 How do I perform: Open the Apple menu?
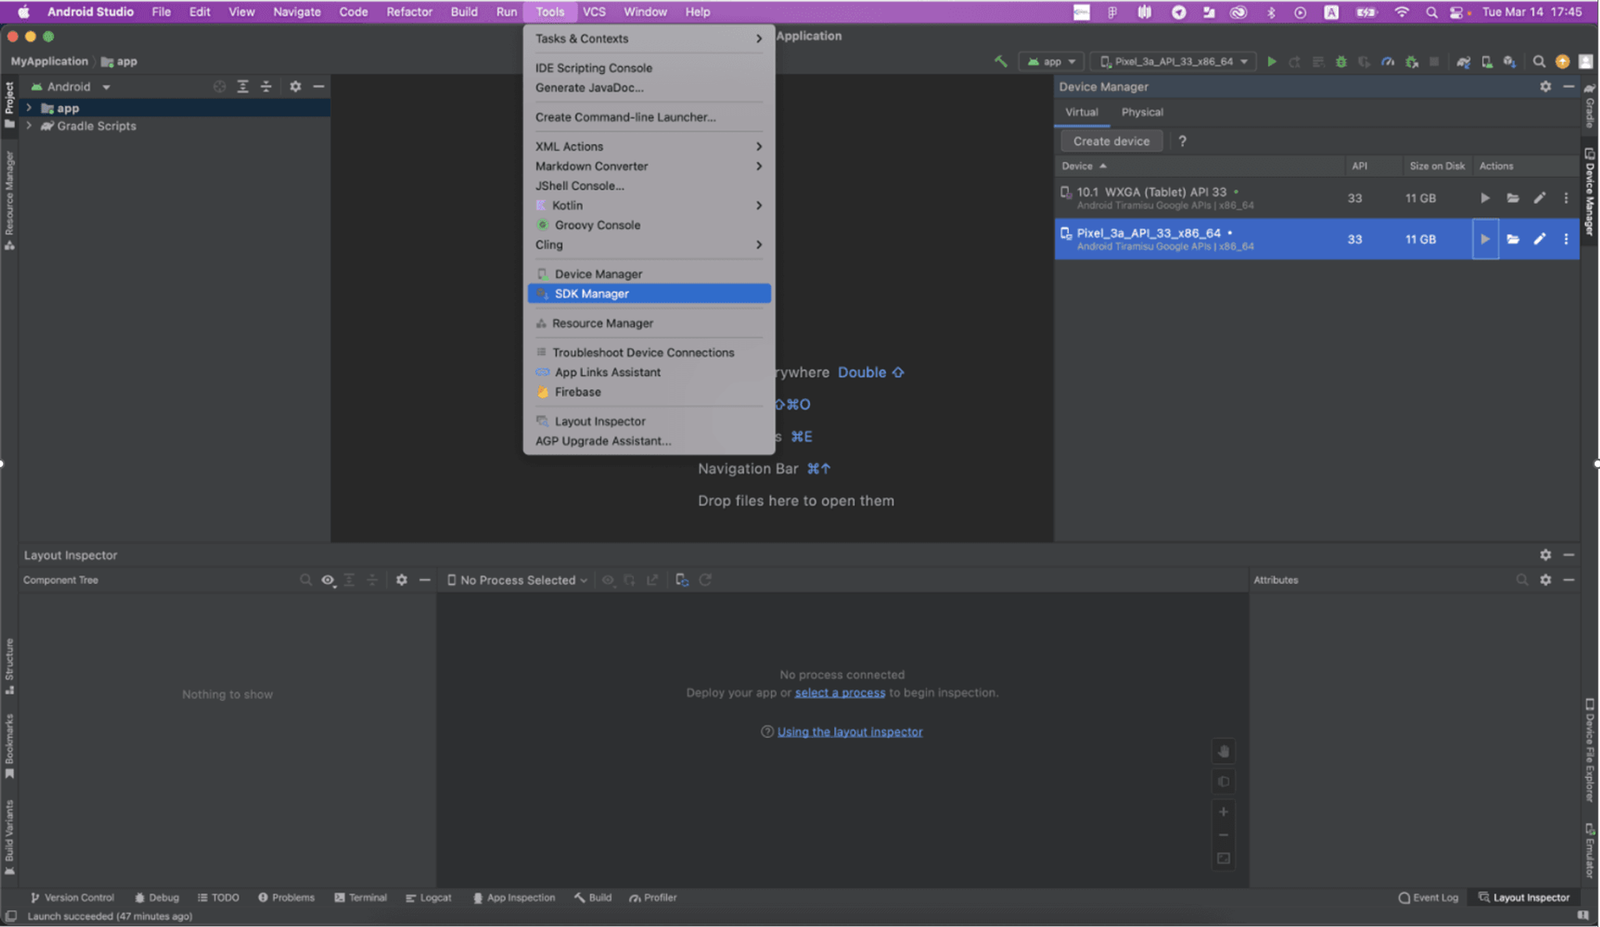[x=23, y=12]
